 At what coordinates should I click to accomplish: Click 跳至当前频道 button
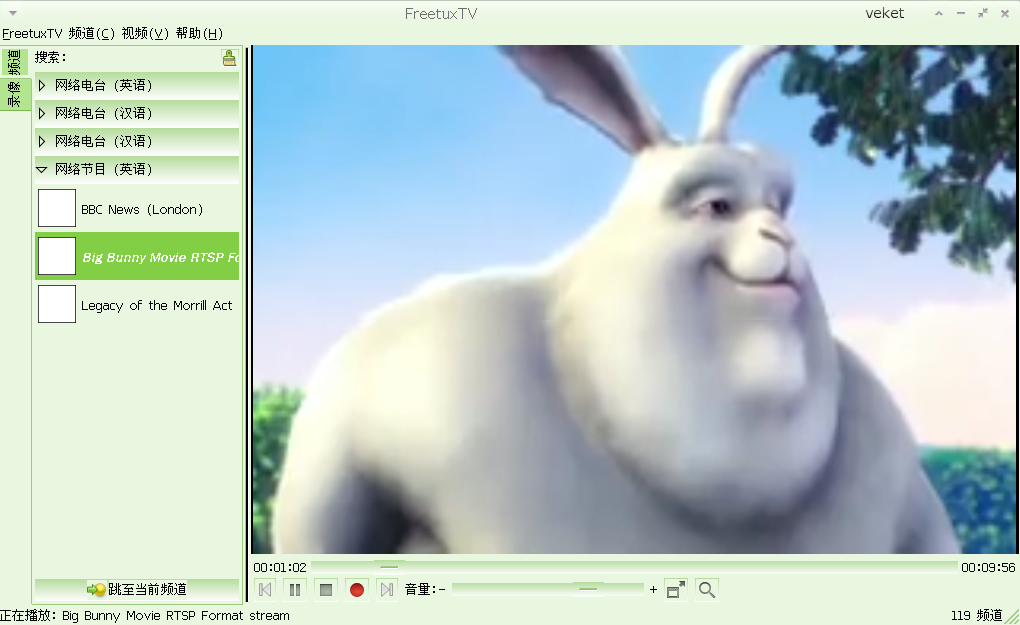[x=137, y=589]
